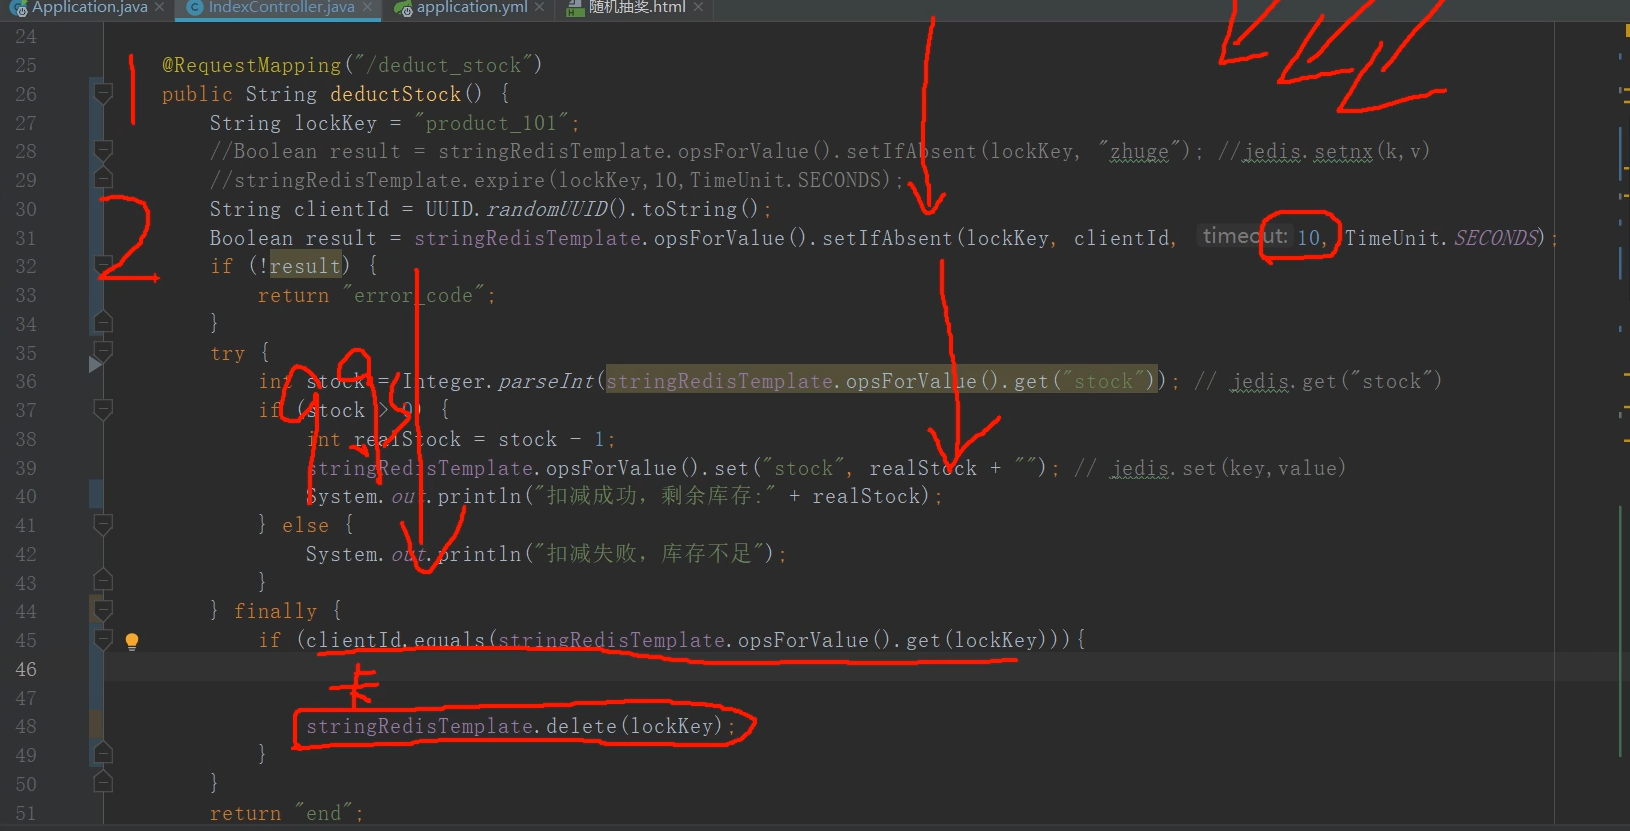This screenshot has width=1630, height=831.
Task: Click line number 46 in the gutter
Action: pos(26,669)
